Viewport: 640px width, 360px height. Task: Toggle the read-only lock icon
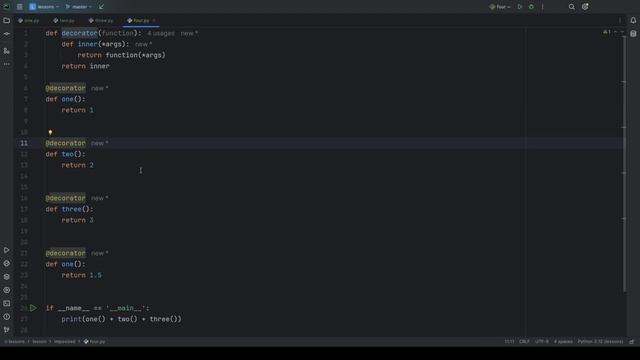[631, 341]
